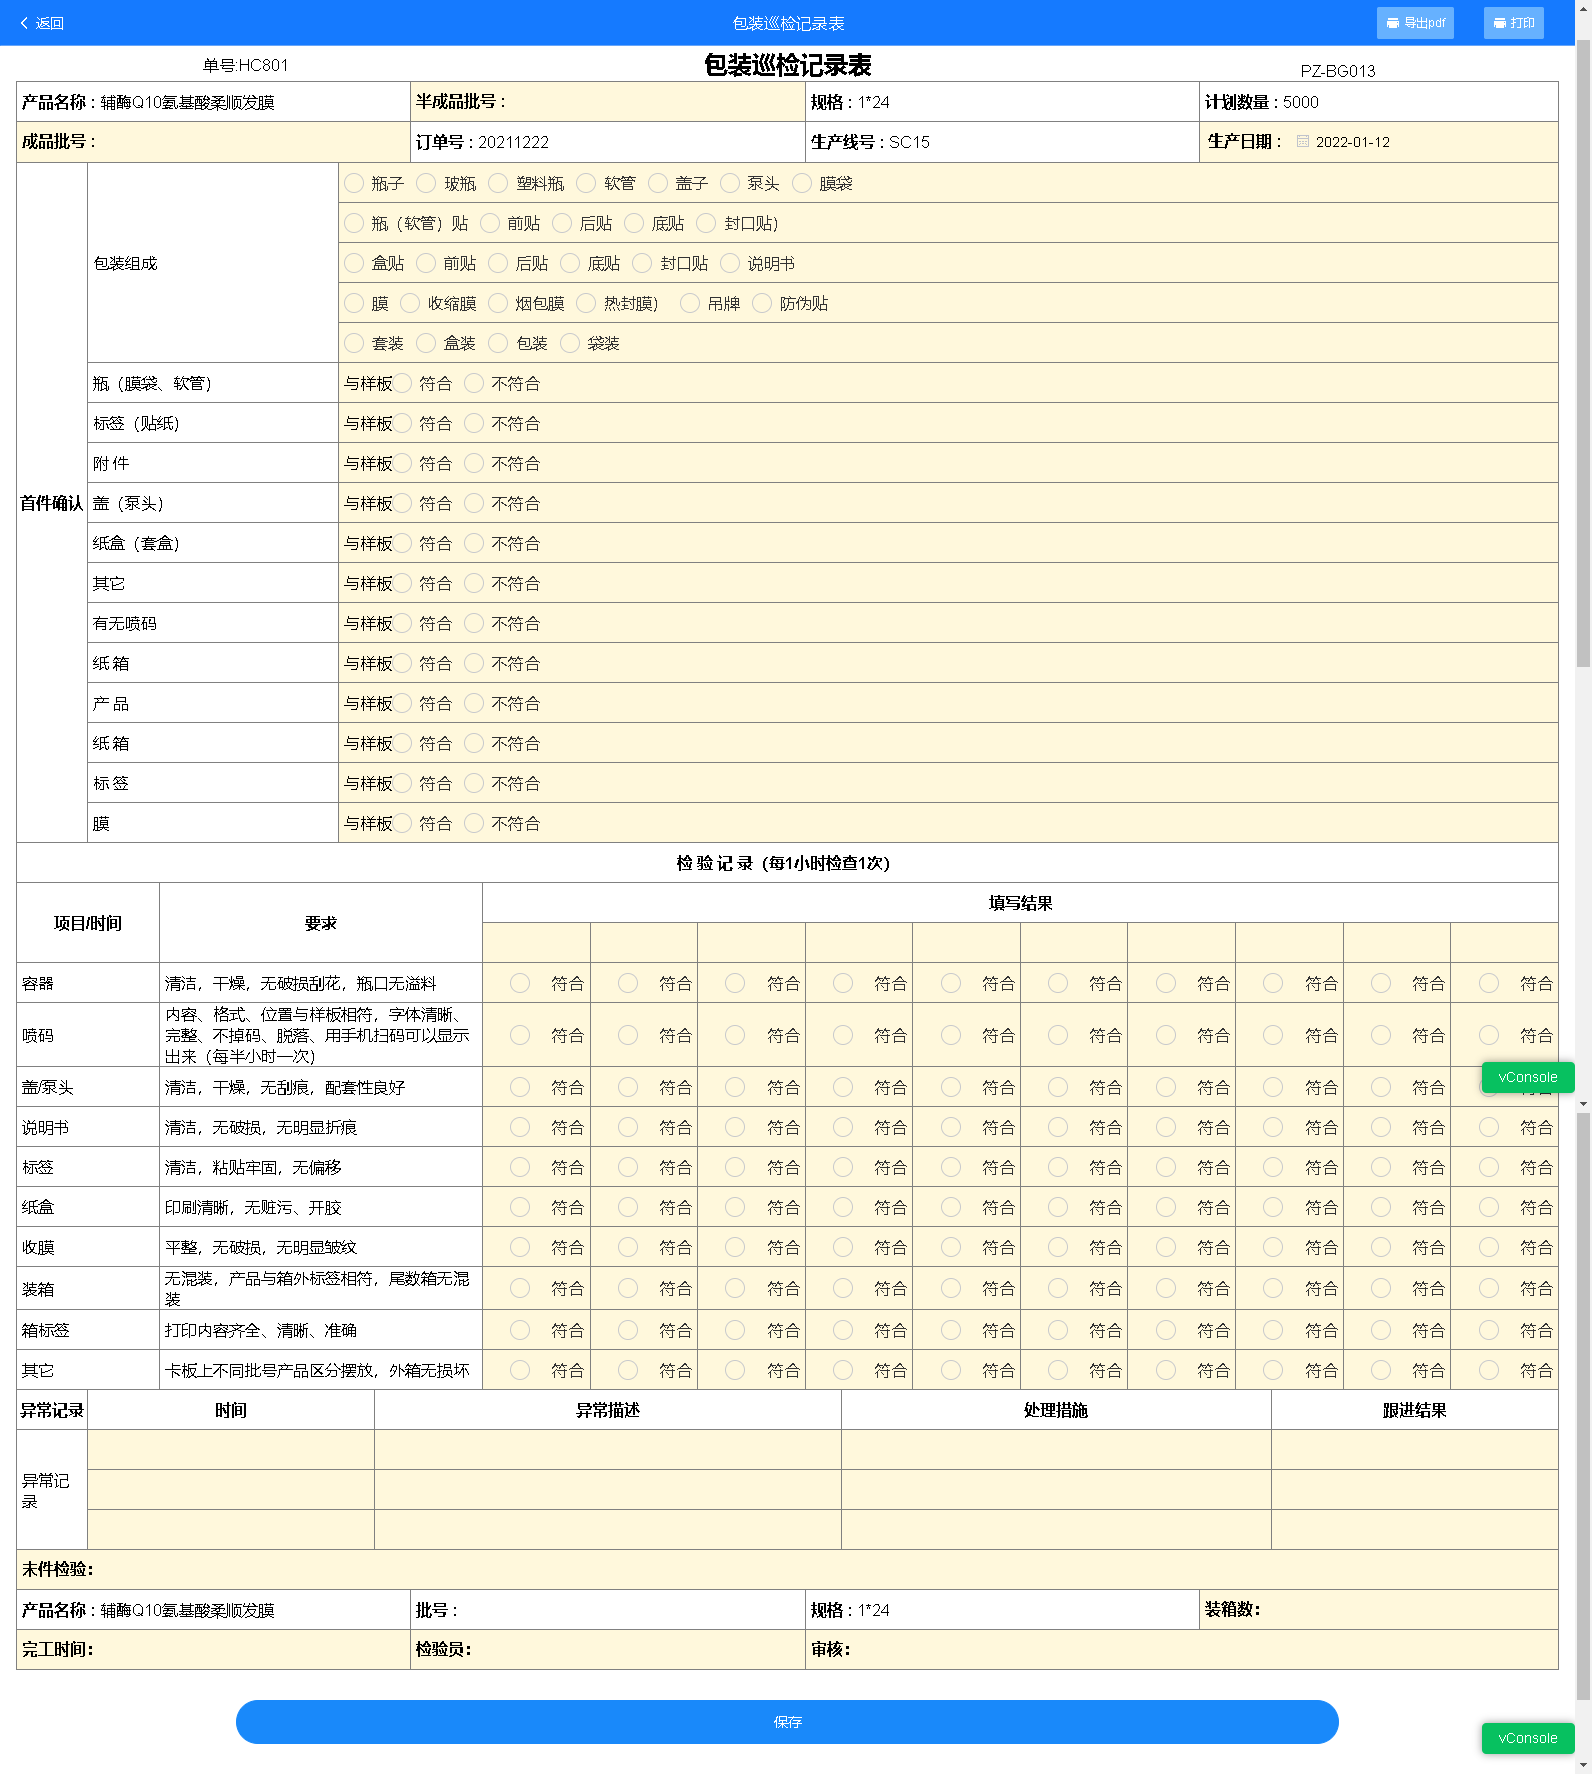The width and height of the screenshot is (1592, 1774).
Task: Mark 有无喷码 row as 符合
Action: click(403, 623)
